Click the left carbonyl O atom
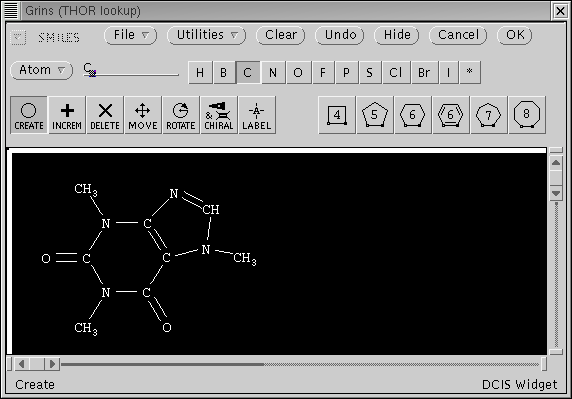The image size is (572, 399). pos(46,259)
